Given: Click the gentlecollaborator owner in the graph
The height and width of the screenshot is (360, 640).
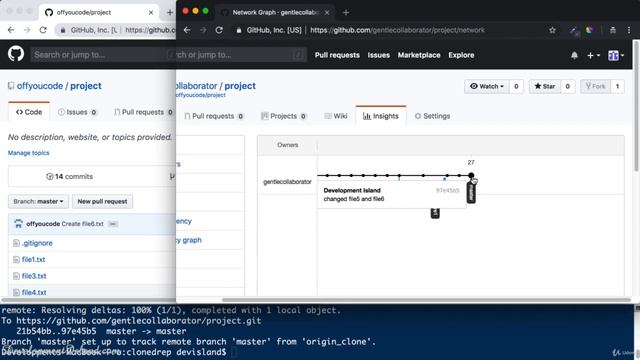Looking at the screenshot, I should click(x=287, y=182).
